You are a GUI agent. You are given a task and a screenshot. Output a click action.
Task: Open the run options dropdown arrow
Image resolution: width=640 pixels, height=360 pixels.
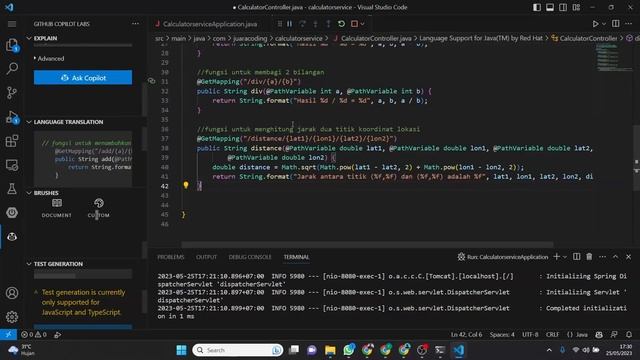click(604, 24)
